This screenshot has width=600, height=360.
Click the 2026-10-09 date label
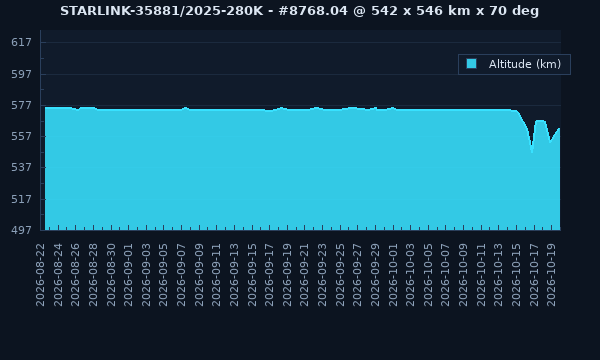463,275
